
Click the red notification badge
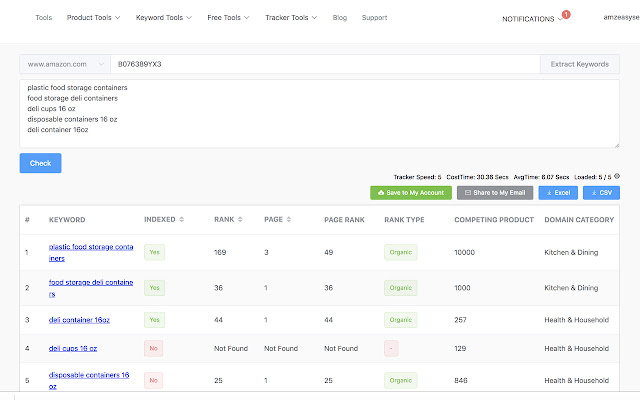pyautogui.click(x=566, y=14)
